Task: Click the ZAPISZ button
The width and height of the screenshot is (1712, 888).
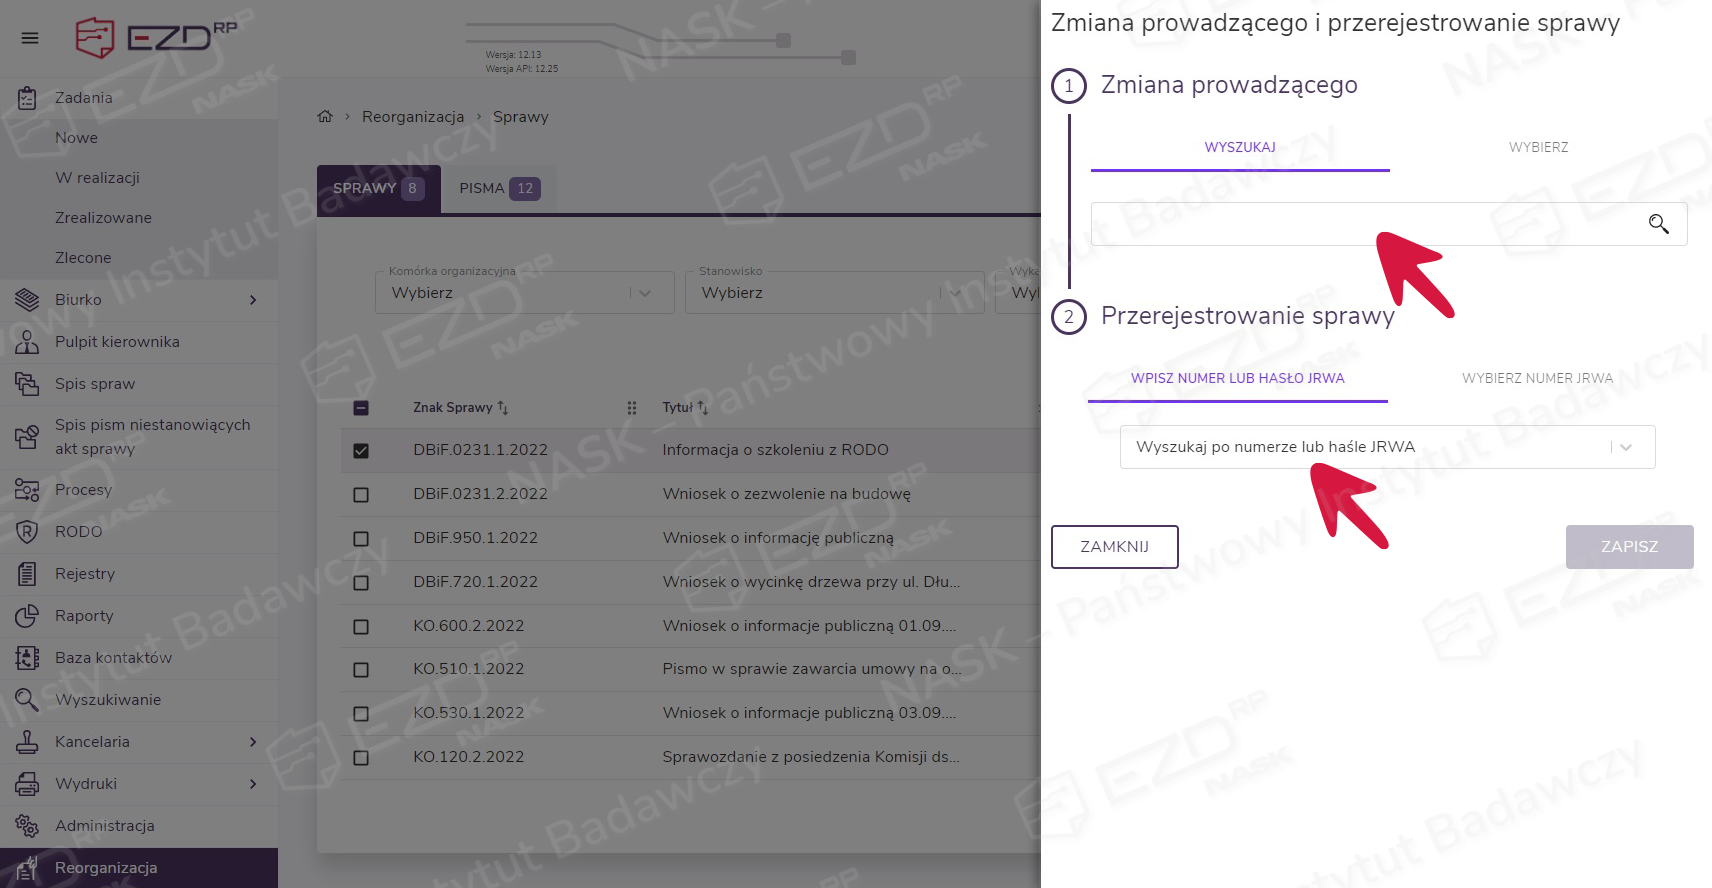Action: pos(1629,547)
